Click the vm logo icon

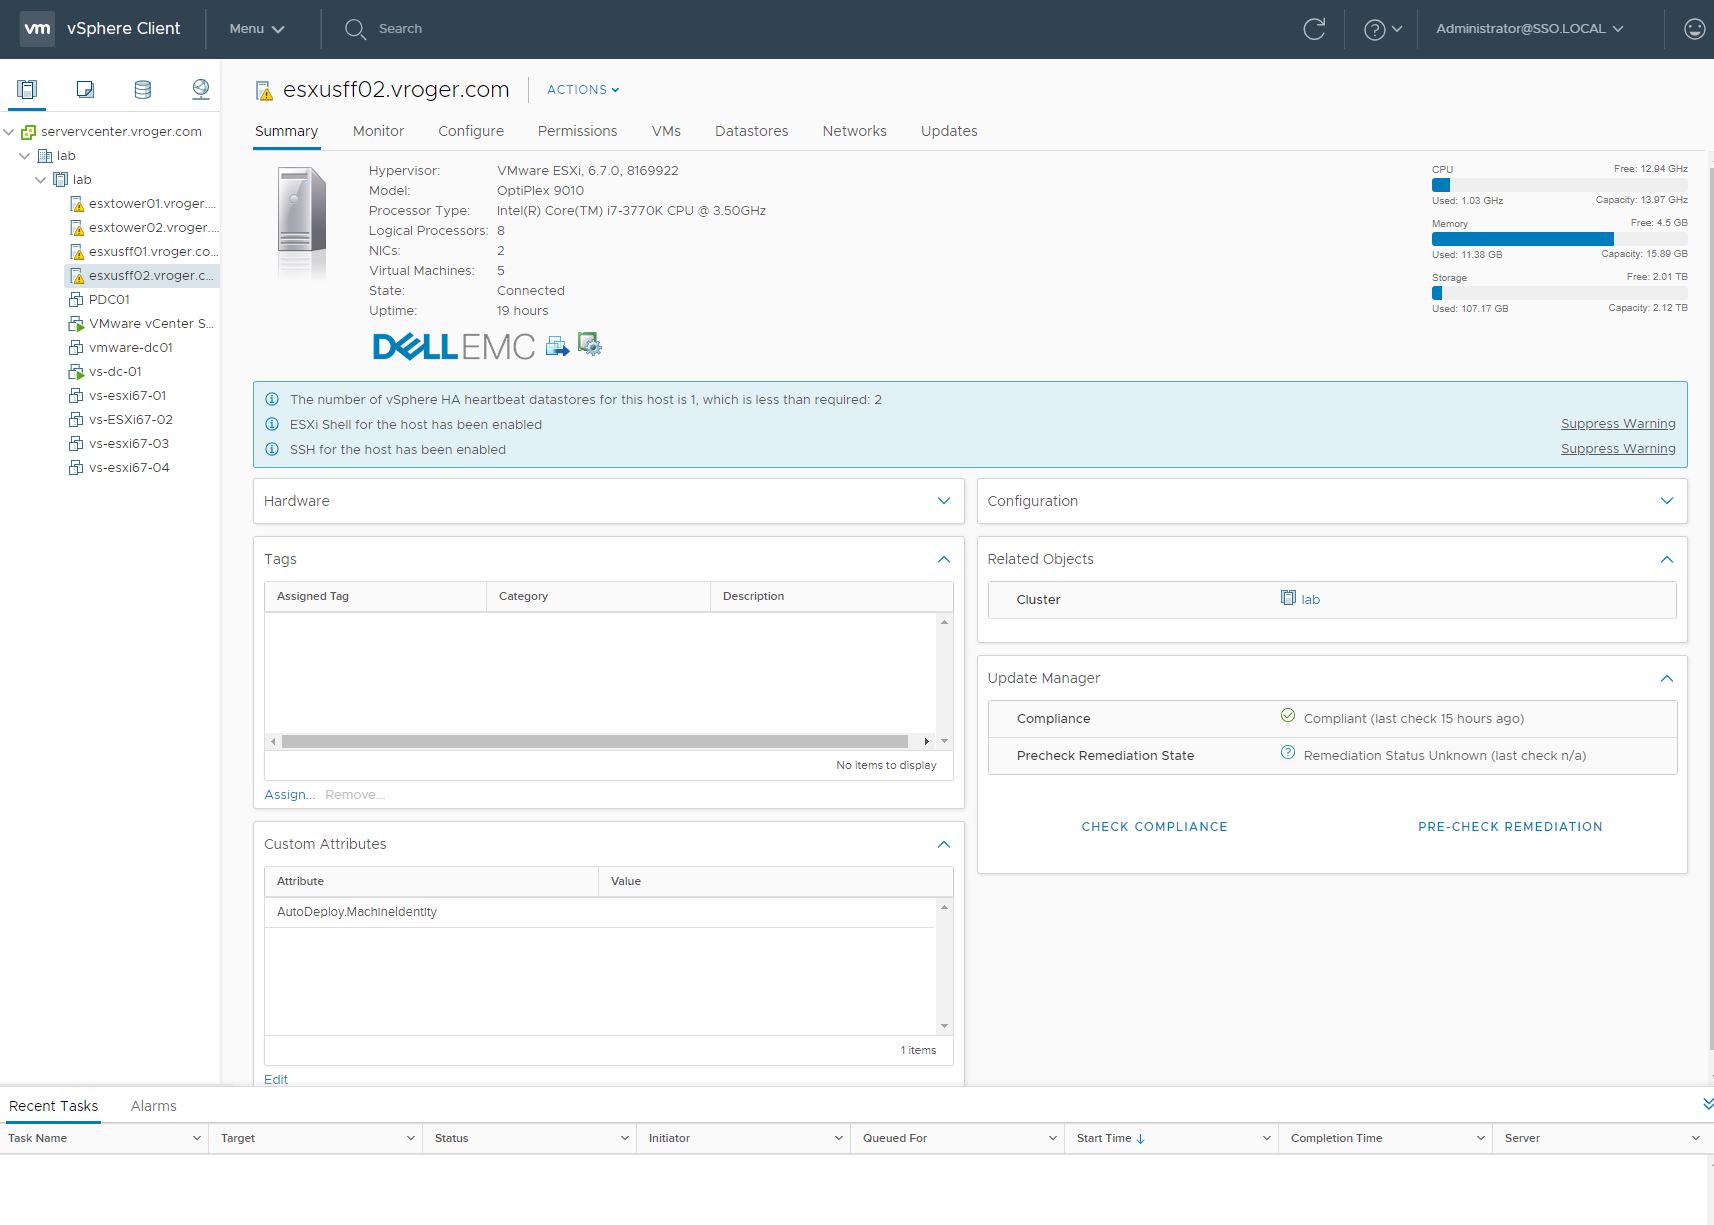tap(37, 28)
